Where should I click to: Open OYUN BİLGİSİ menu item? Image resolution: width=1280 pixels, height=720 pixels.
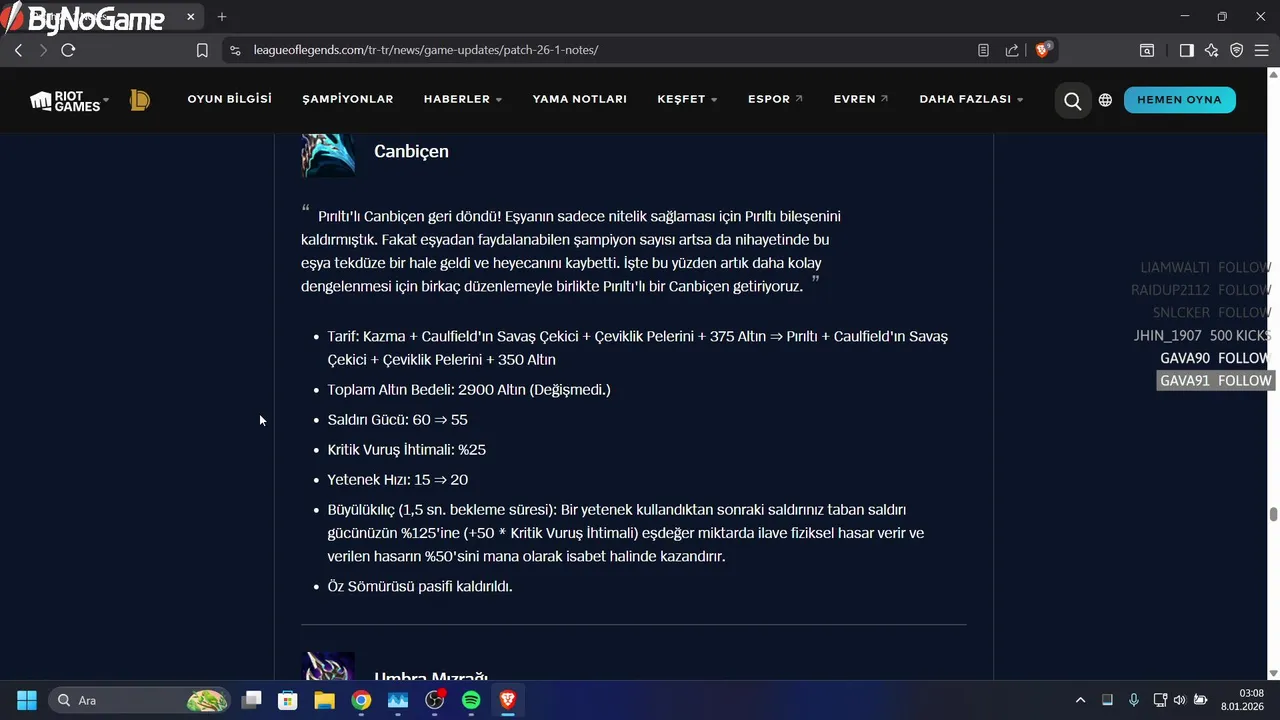[x=229, y=99]
